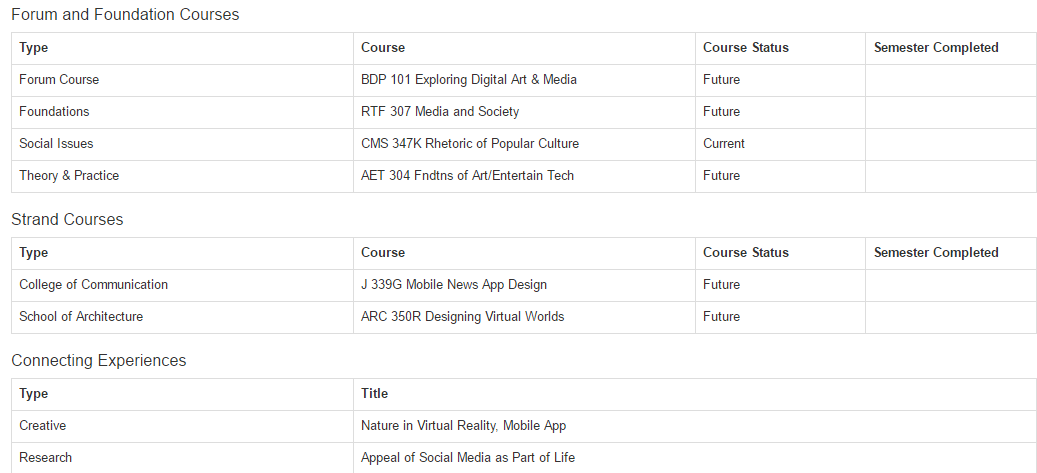Click the Strand Courses section heading
The image size is (1037, 473).
pos(67,220)
